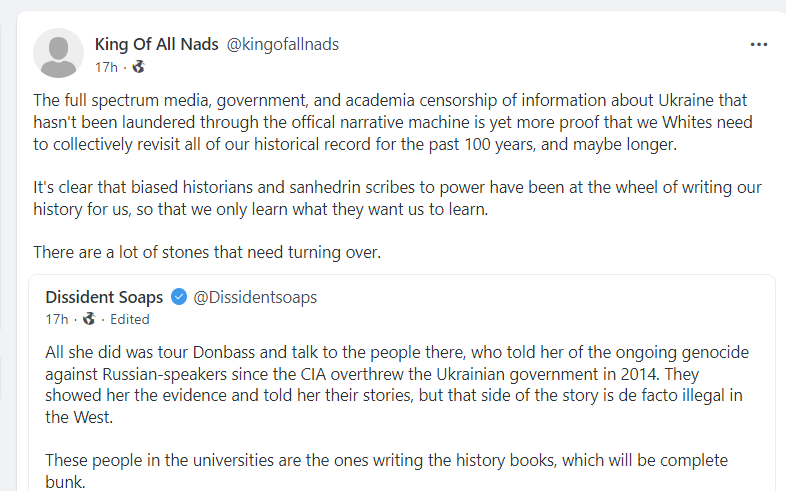Click the gray default avatar silhouette
The height and width of the screenshot is (491, 786).
58,54
